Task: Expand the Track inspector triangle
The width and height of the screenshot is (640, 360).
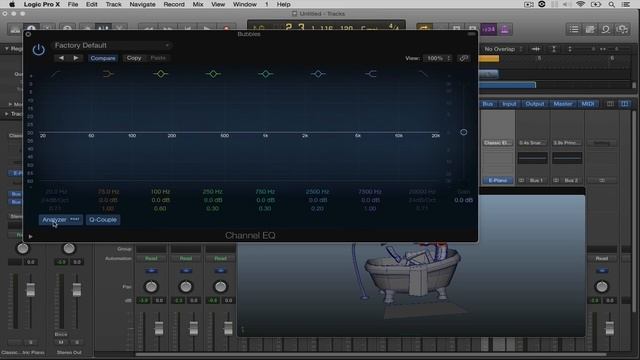Action: point(7,114)
